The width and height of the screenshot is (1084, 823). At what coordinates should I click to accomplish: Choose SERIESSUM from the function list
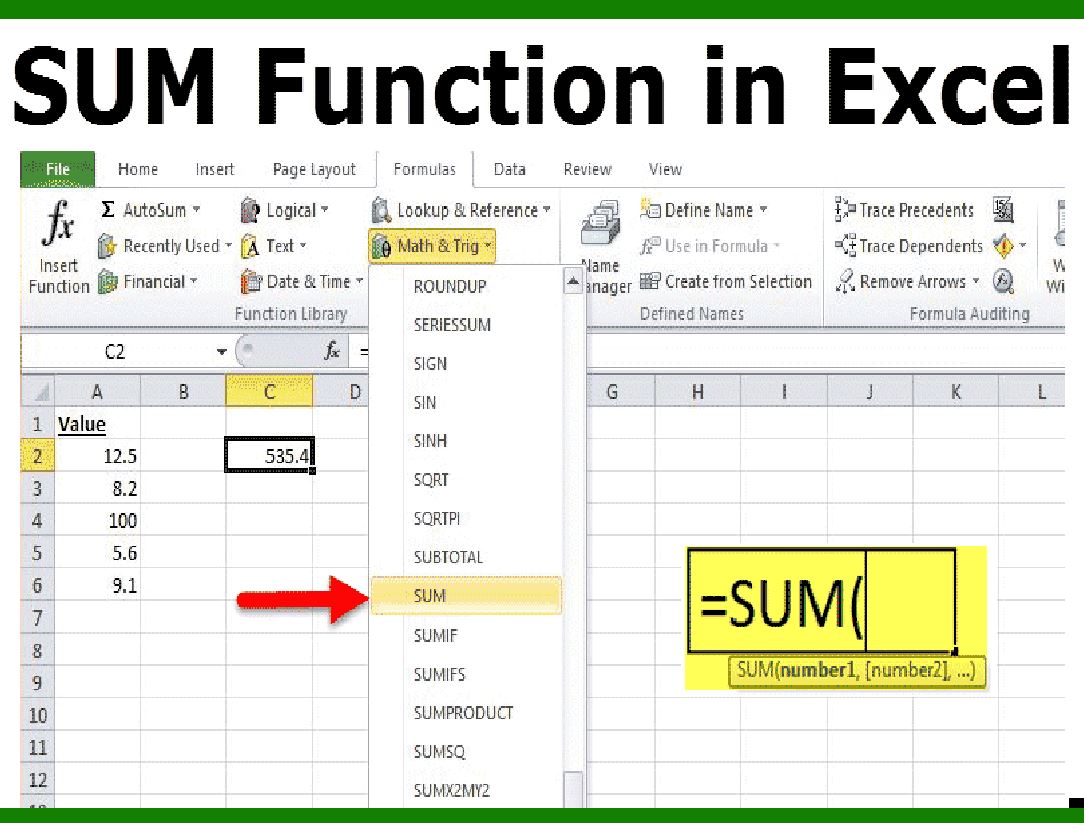[x=466, y=325]
